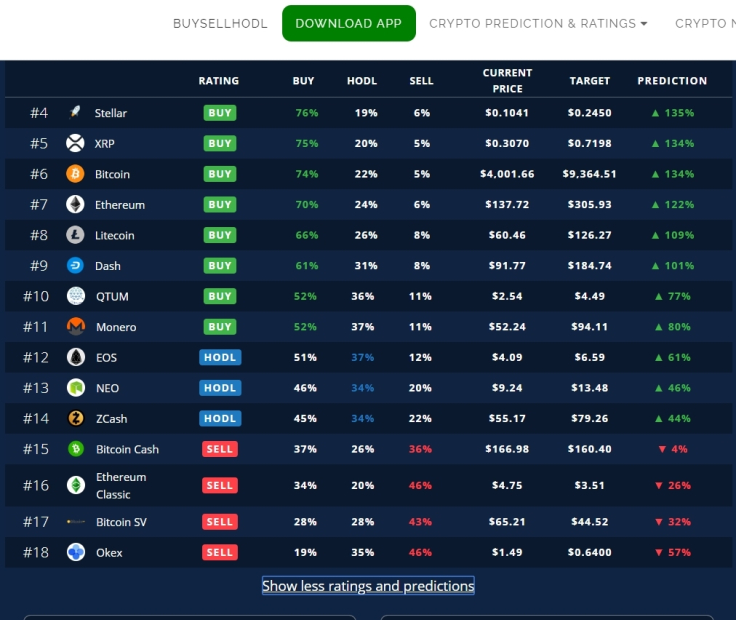Screen dimensions: 736x620
Task: Click the SELL badge for Bitcoin SV
Action: [220, 521]
